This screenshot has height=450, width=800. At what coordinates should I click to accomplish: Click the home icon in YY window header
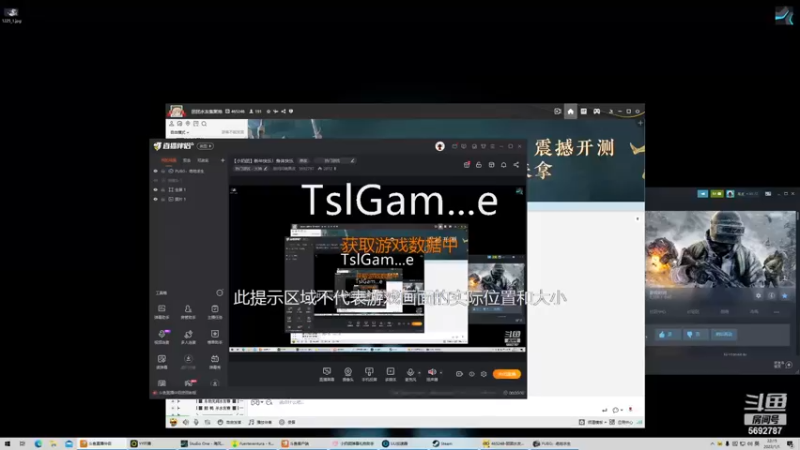coord(570,111)
